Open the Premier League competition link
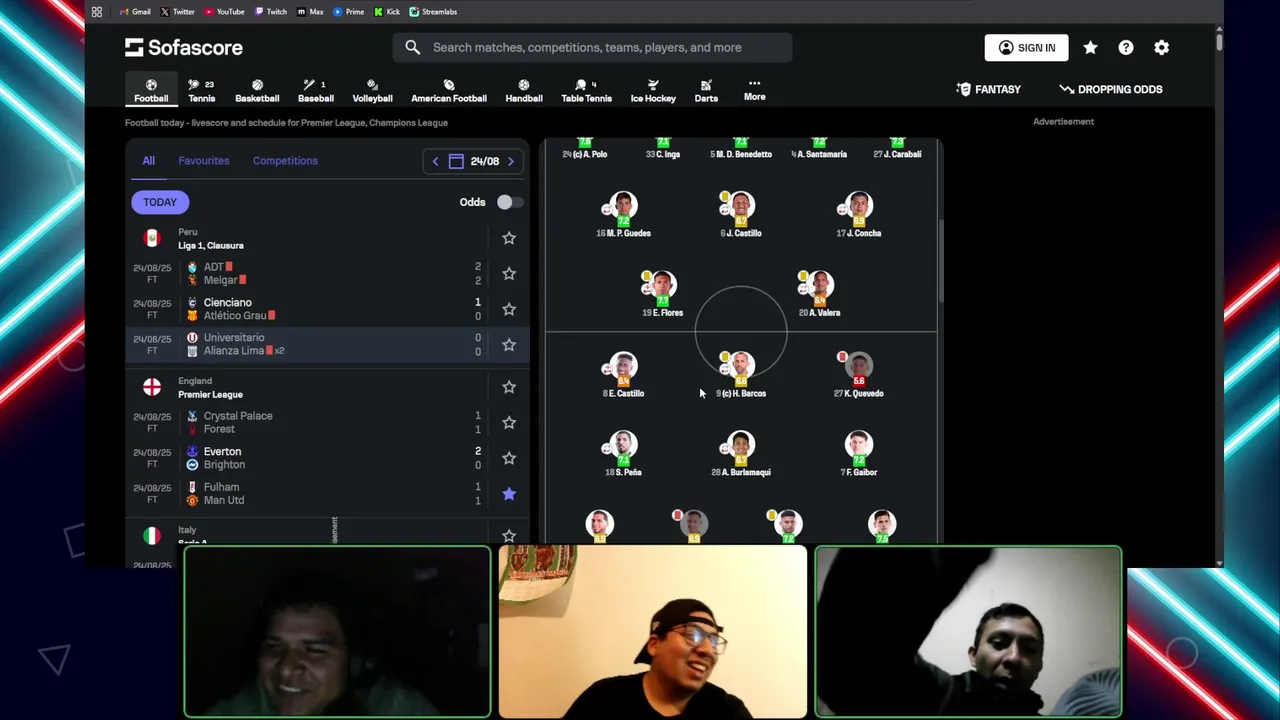The image size is (1280, 720). click(x=210, y=394)
